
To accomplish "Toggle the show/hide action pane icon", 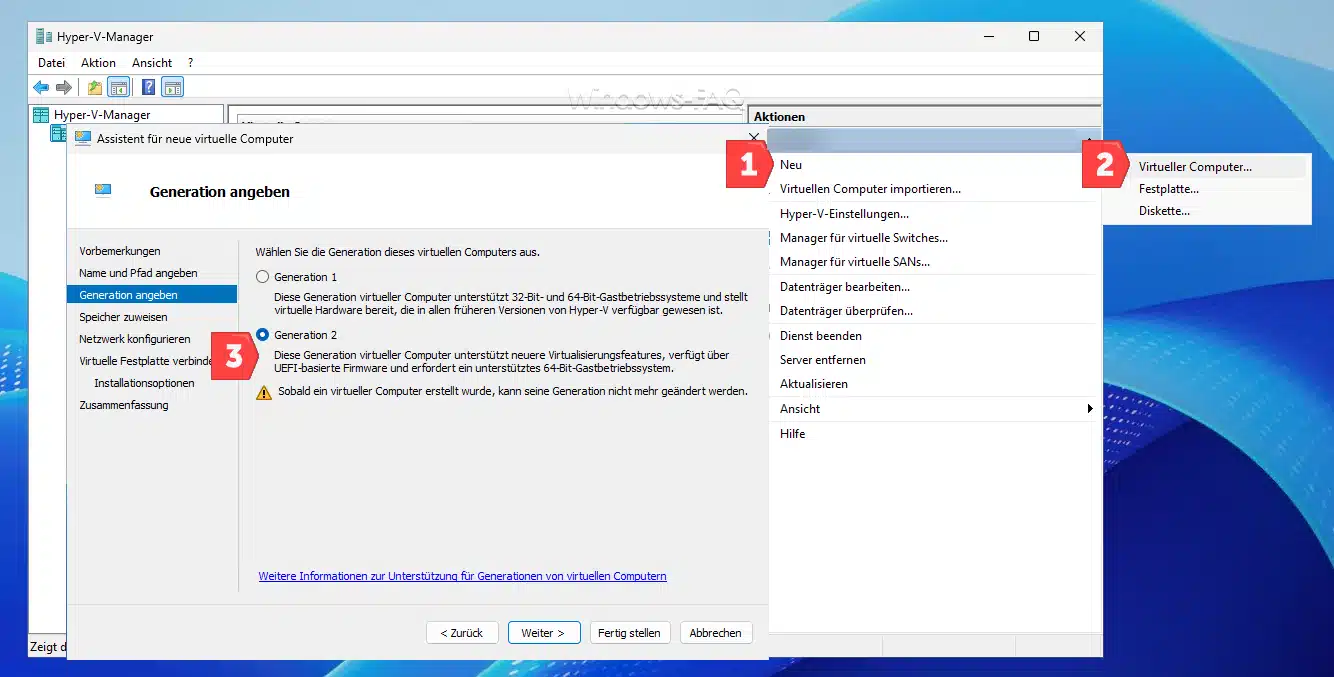I will point(172,88).
